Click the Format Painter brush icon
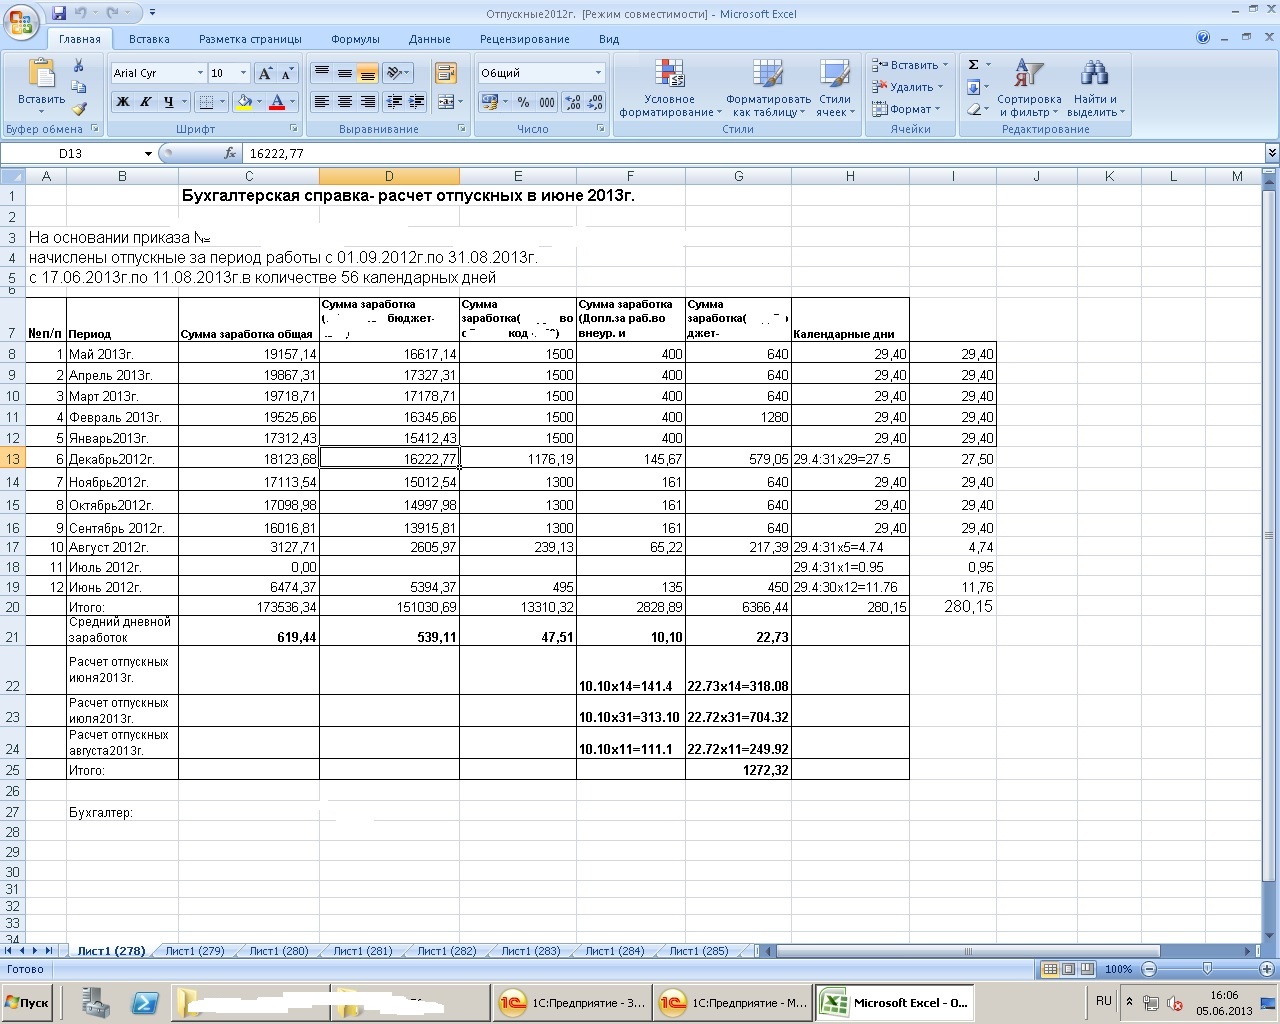 [79, 109]
